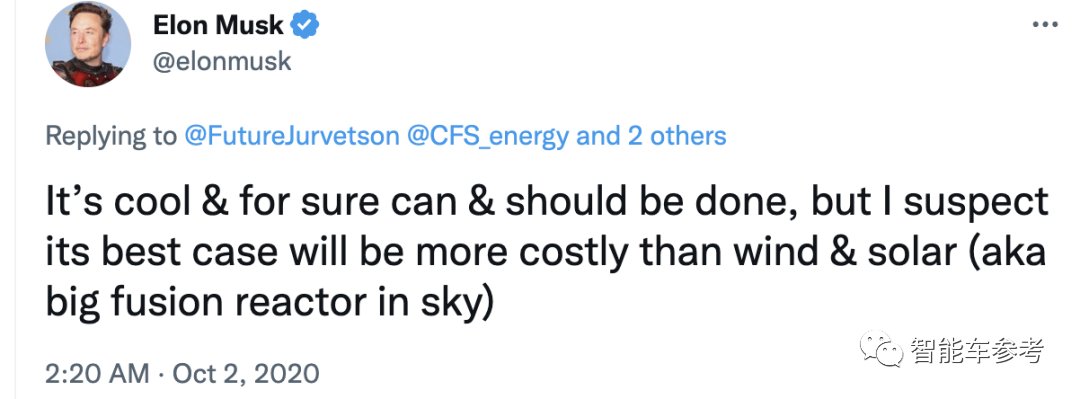Show the "and 2 others" recipients
Screen dimensions: 1080x399
coord(650,136)
